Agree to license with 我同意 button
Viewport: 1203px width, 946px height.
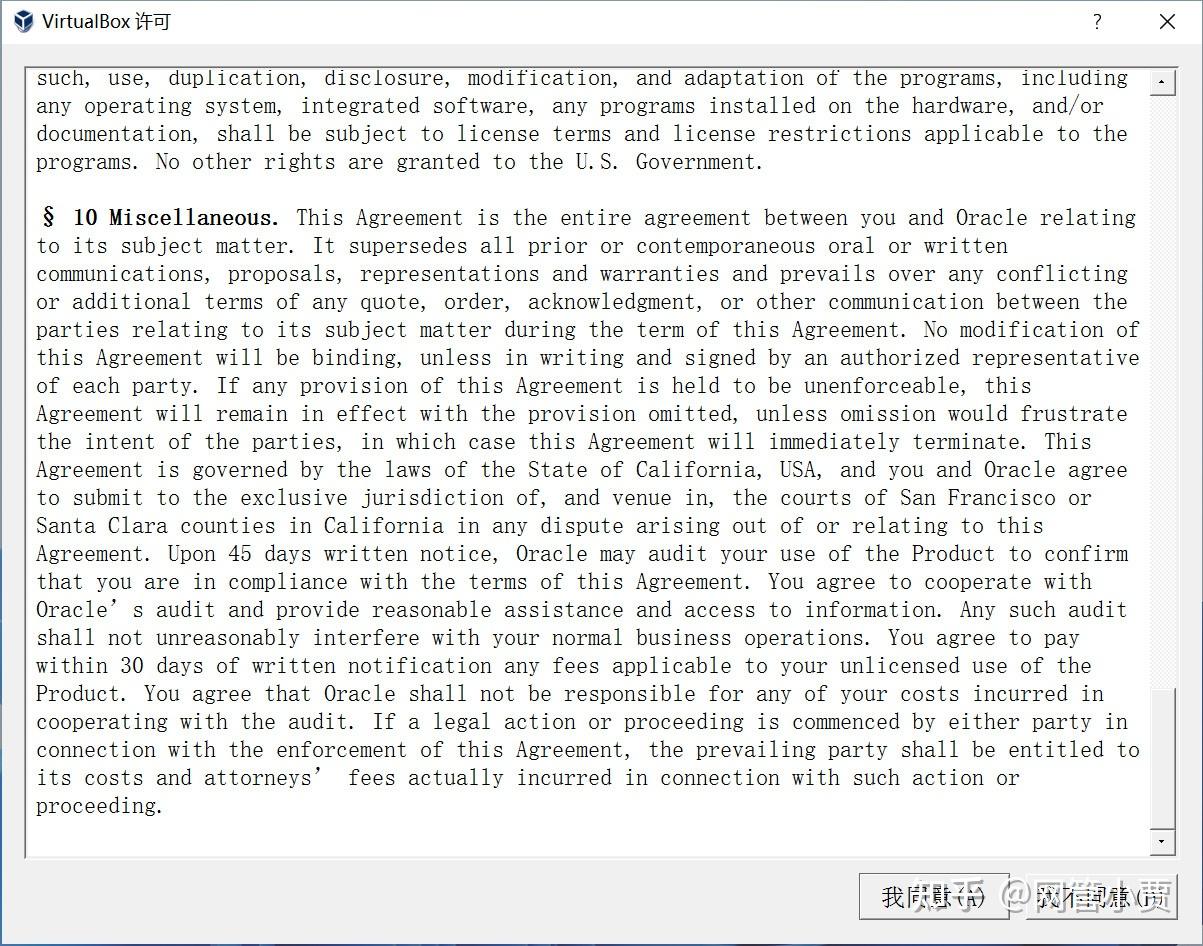(x=934, y=897)
